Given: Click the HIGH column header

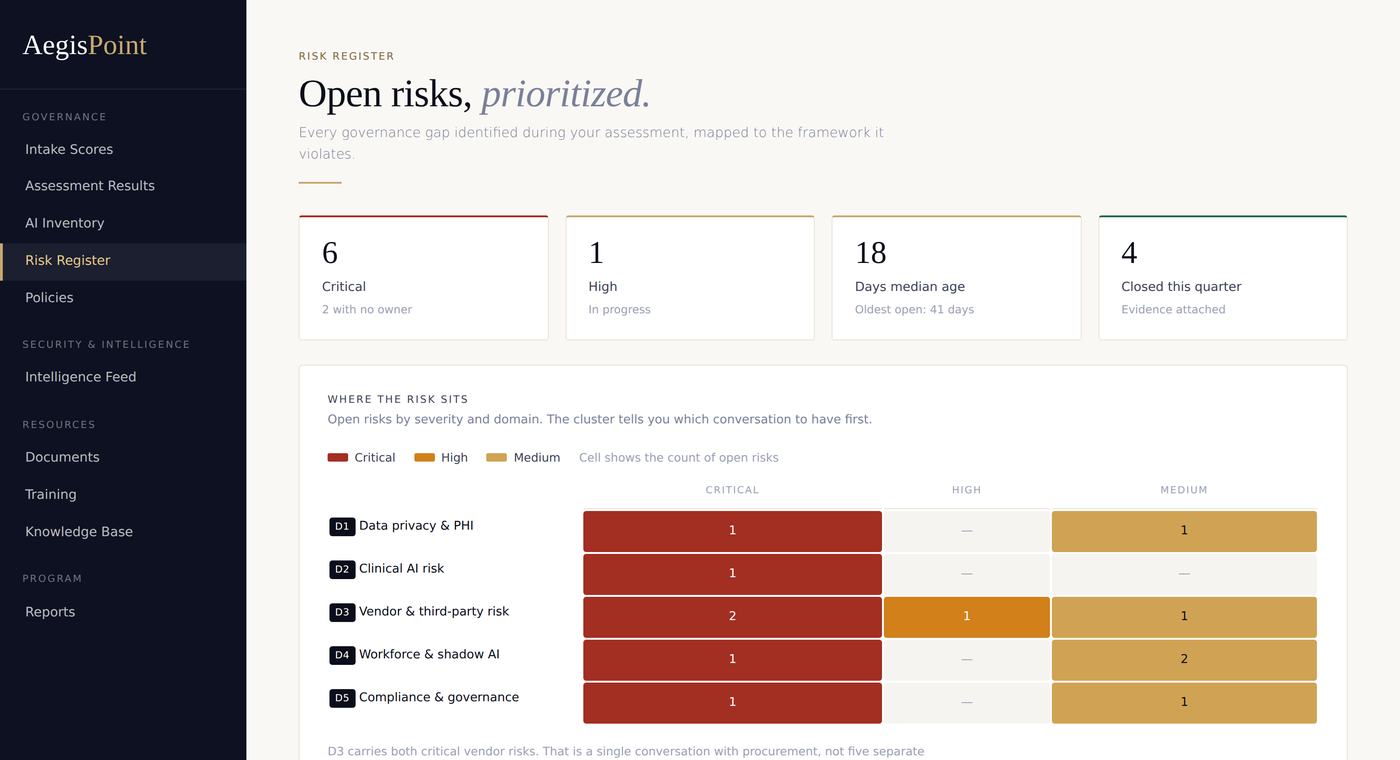Looking at the screenshot, I should tap(967, 490).
